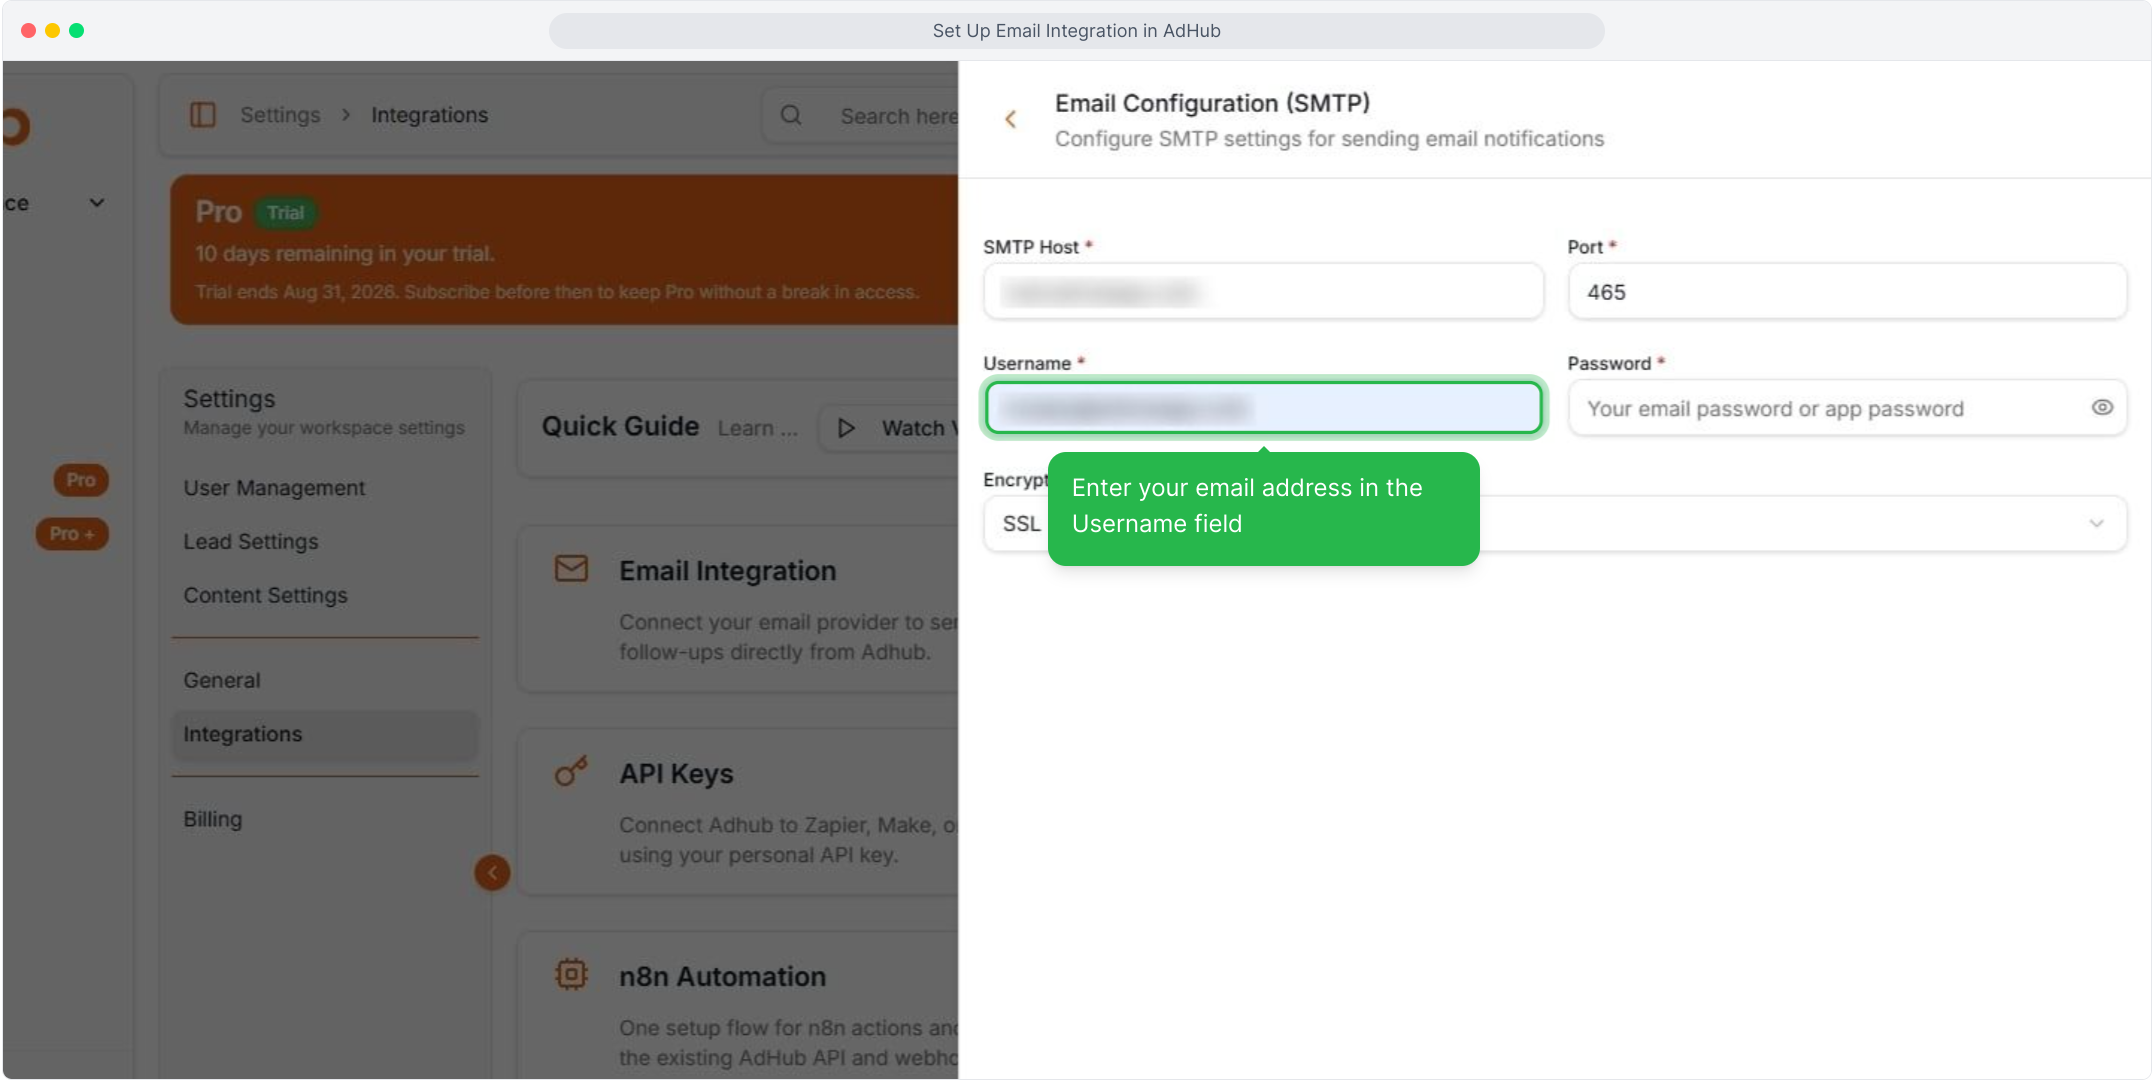
Task: Click the Integrations breadcrumb
Action: pos(430,115)
